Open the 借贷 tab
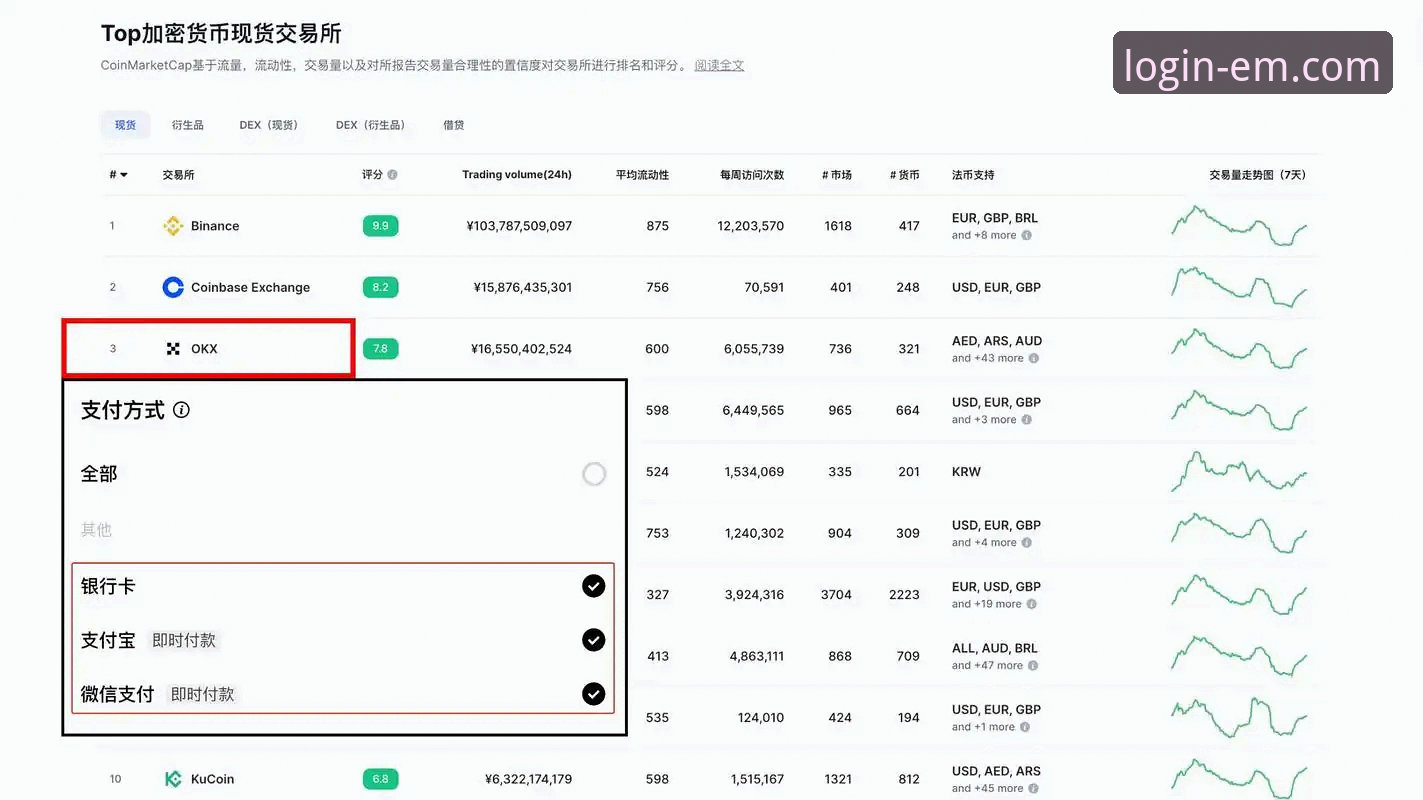 (453, 125)
